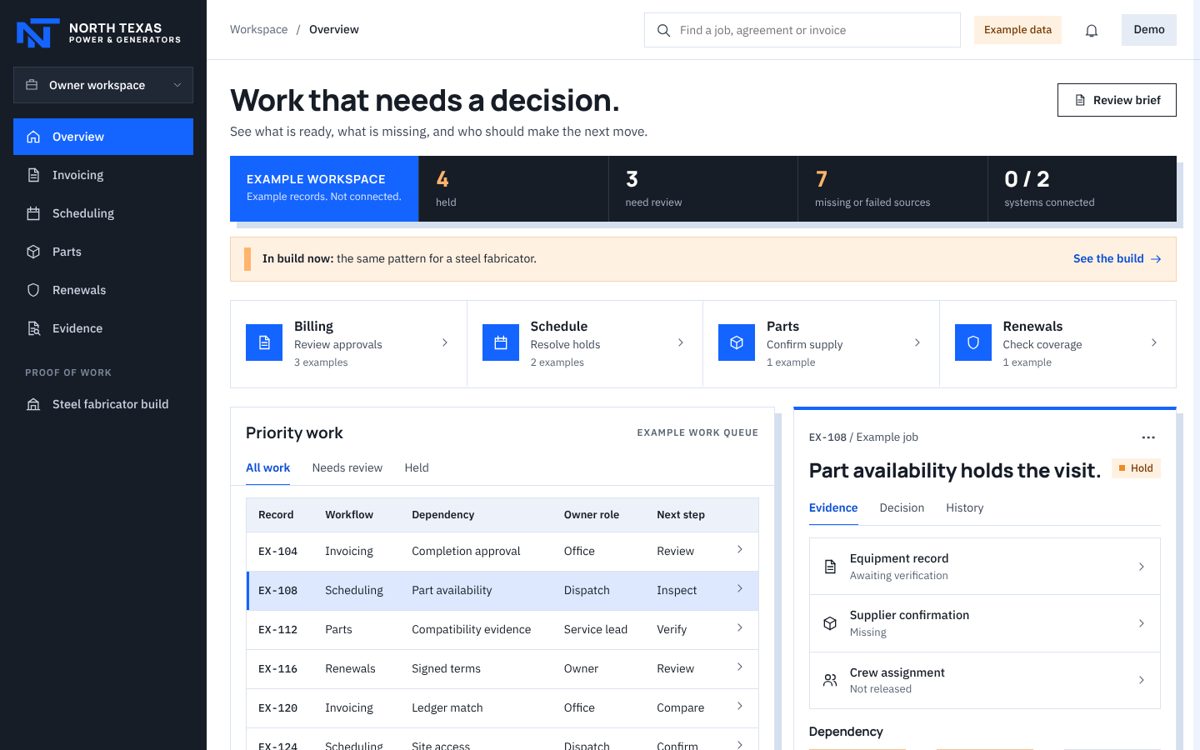Open the notifications bell

[x=1092, y=30]
